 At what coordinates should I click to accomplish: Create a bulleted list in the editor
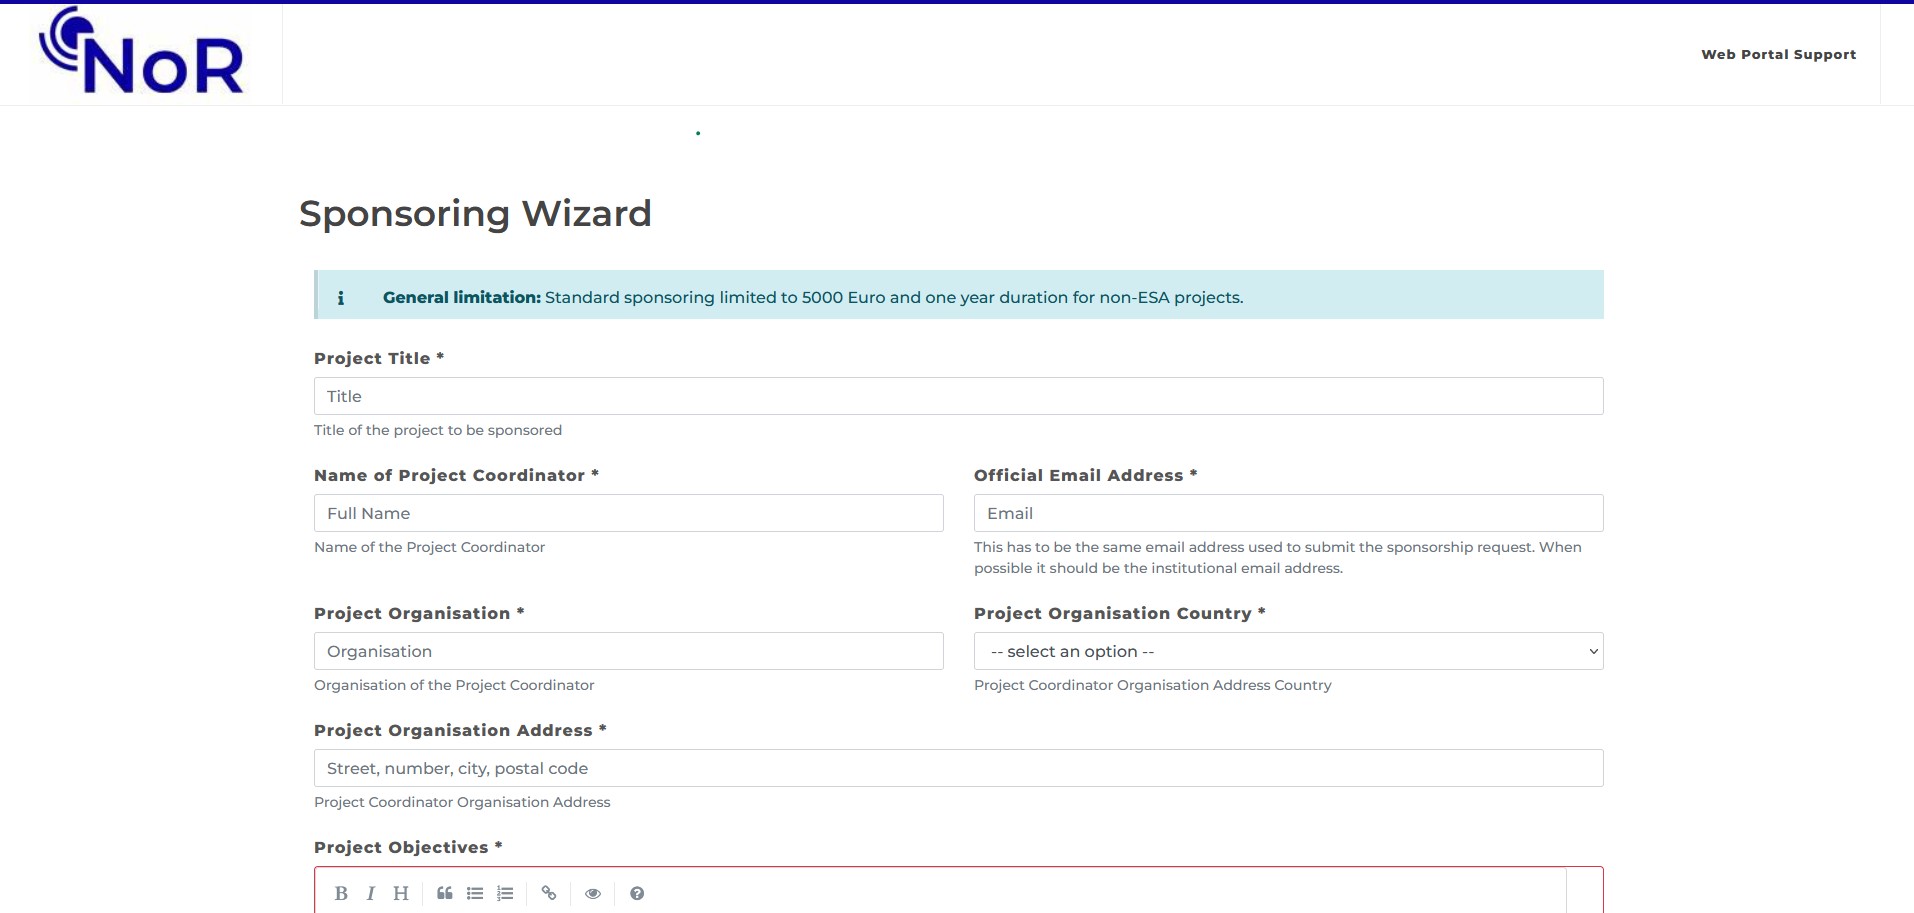(475, 893)
